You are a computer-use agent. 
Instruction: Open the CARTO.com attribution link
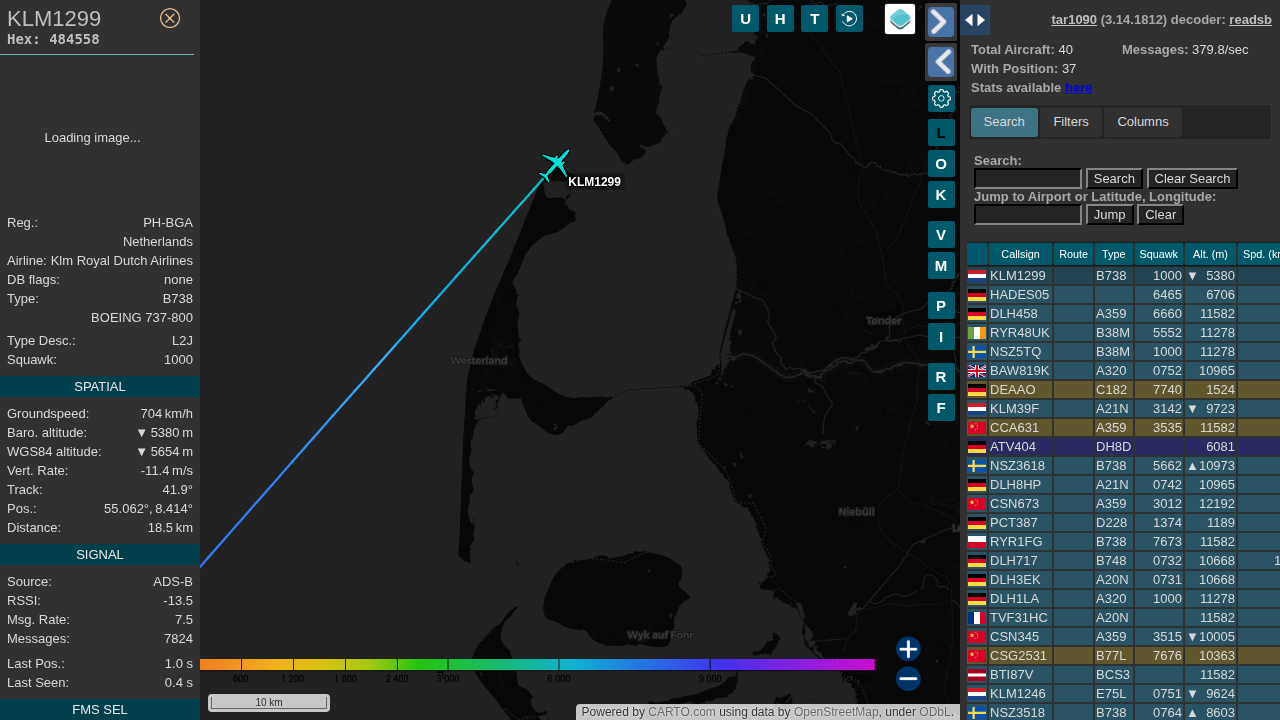682,712
